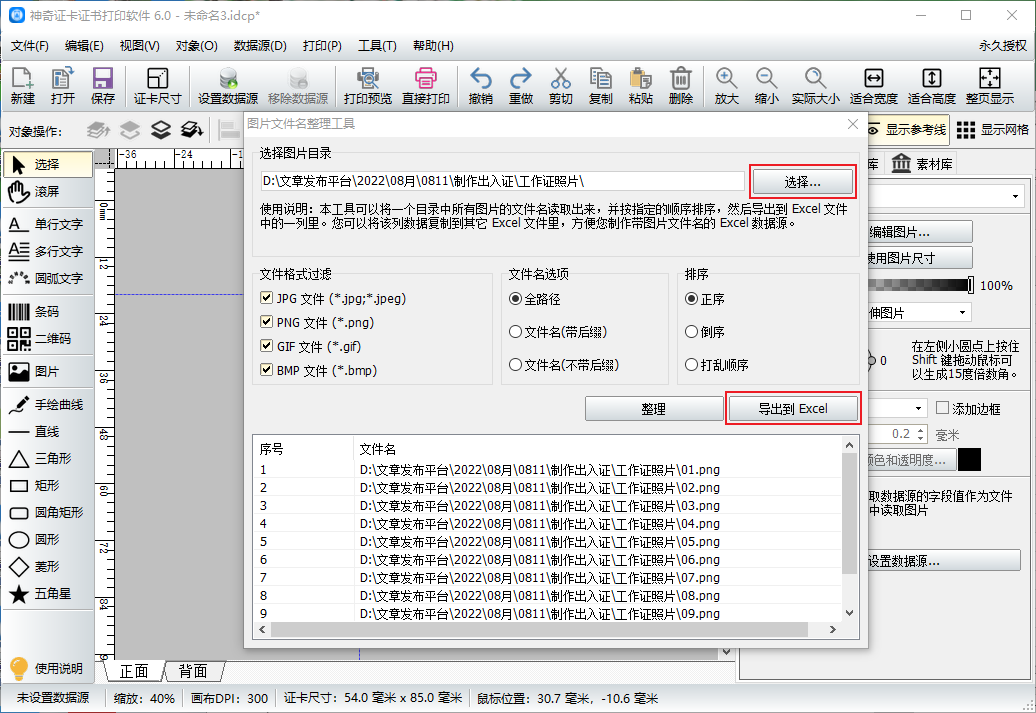
Task: Open the 编辑(E) menu
Action: (84, 46)
